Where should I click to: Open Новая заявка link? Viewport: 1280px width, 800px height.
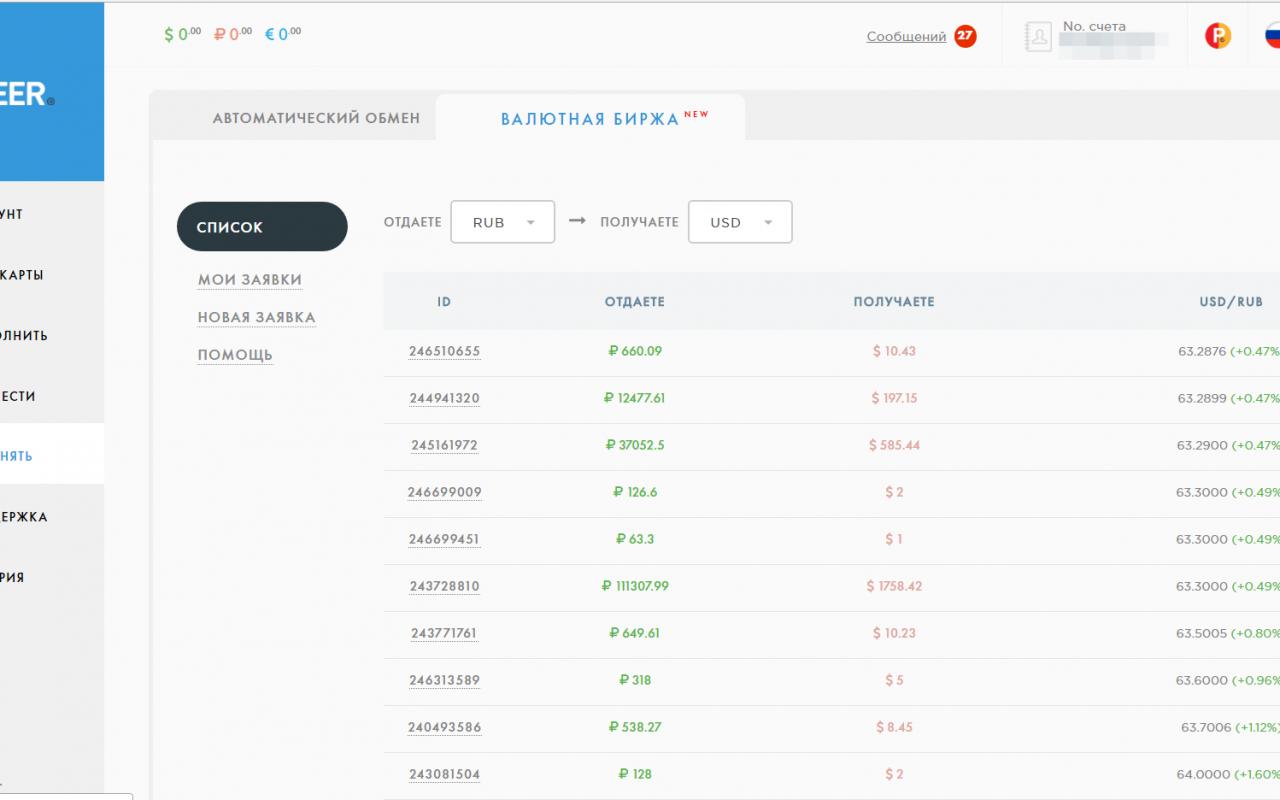pos(256,317)
